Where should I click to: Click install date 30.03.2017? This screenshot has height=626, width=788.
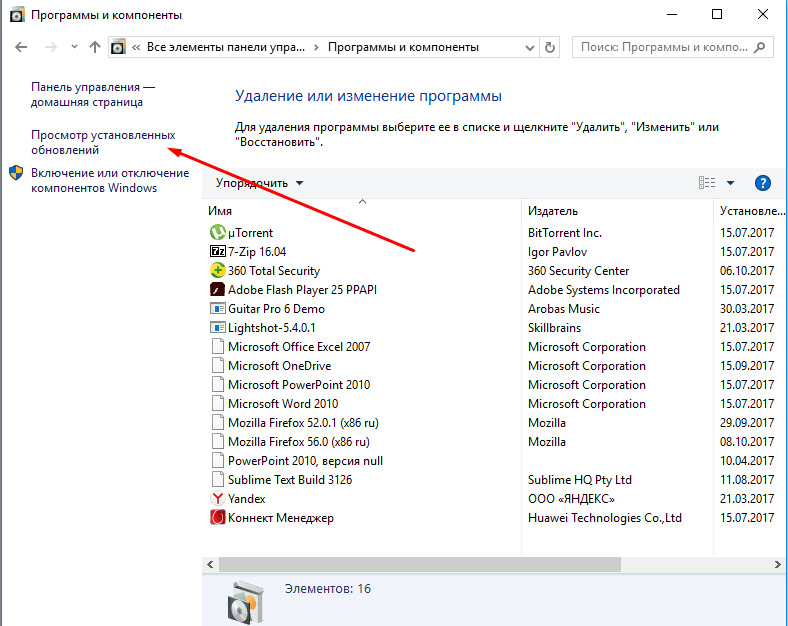point(747,308)
